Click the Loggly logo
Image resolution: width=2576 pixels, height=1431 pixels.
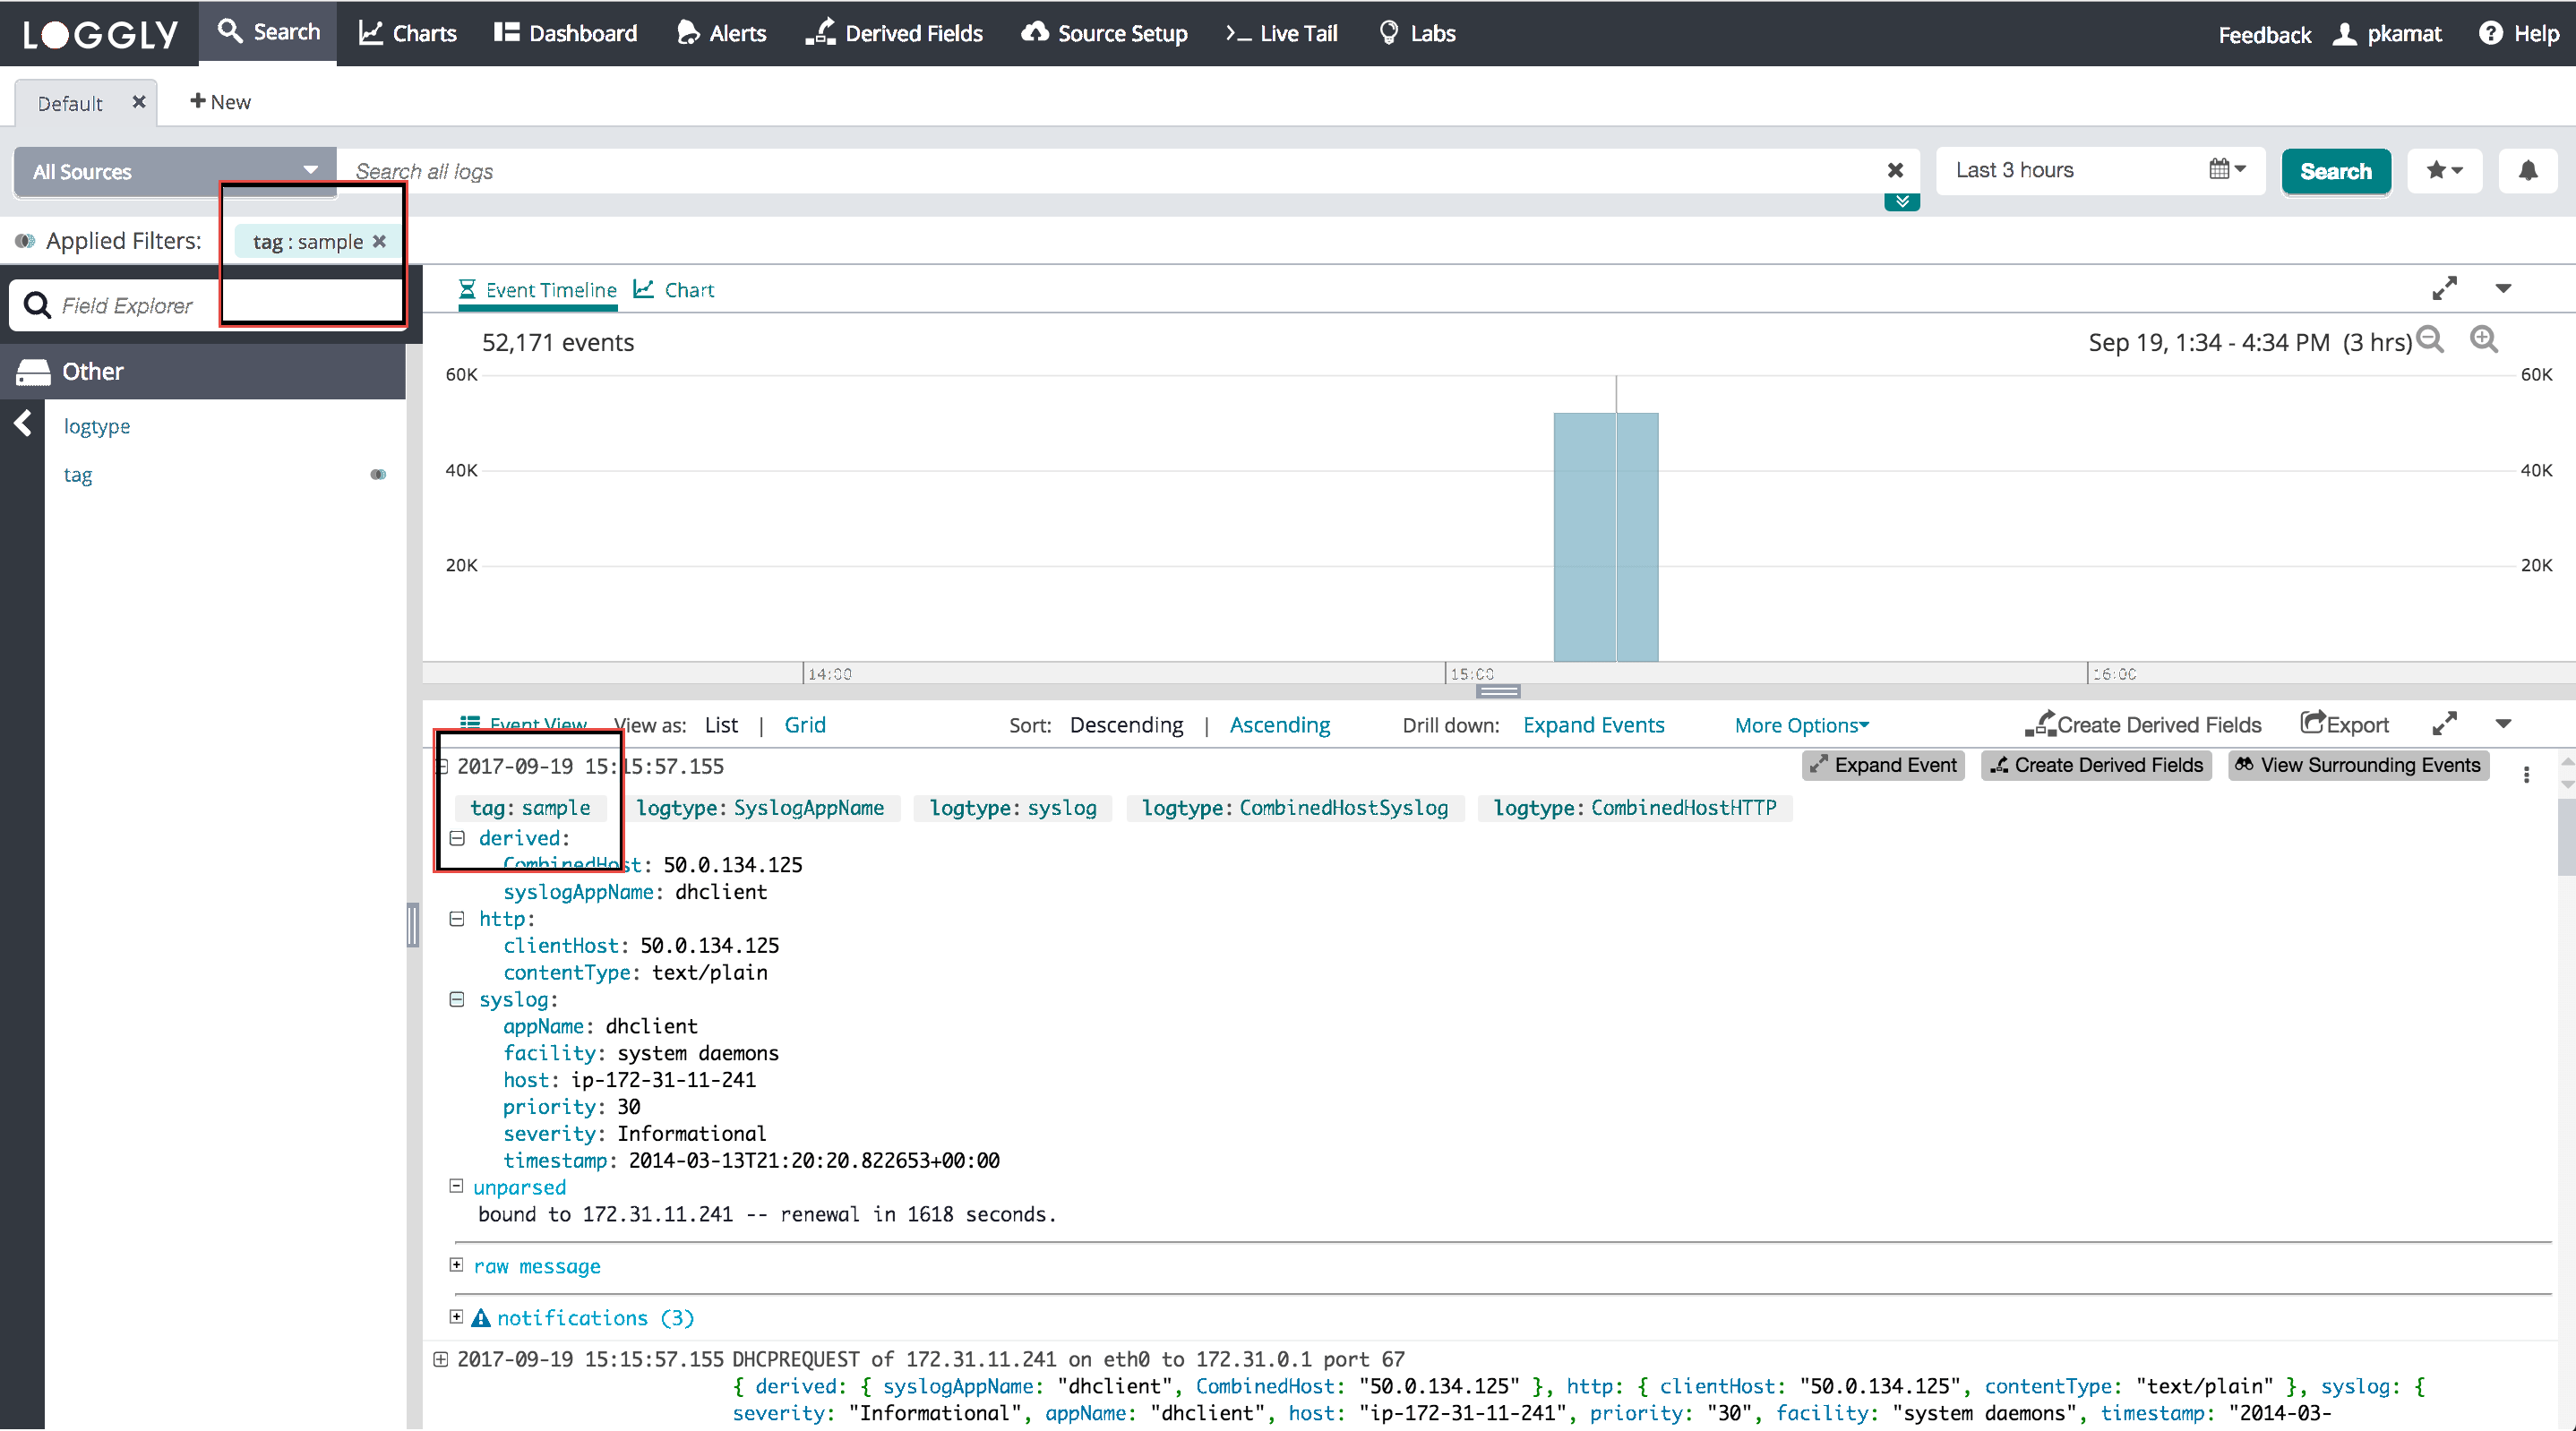click(x=100, y=35)
